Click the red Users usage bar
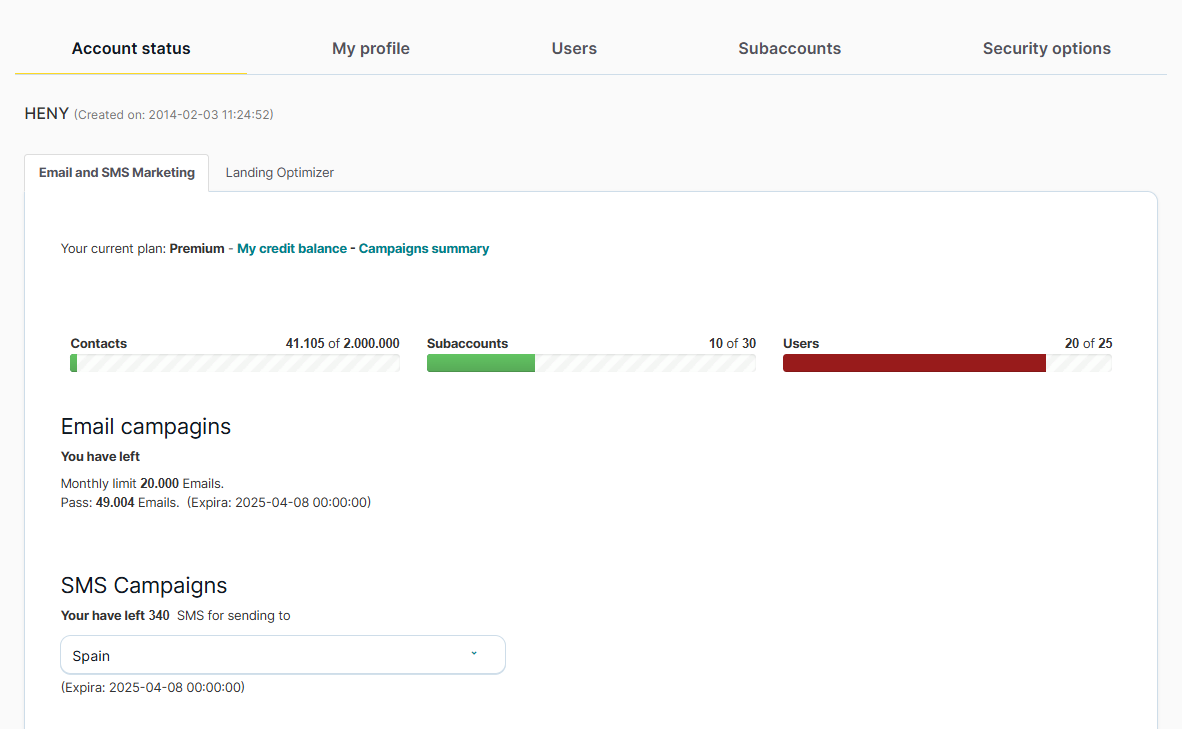Image resolution: width=1182 pixels, height=729 pixels. tap(914, 363)
